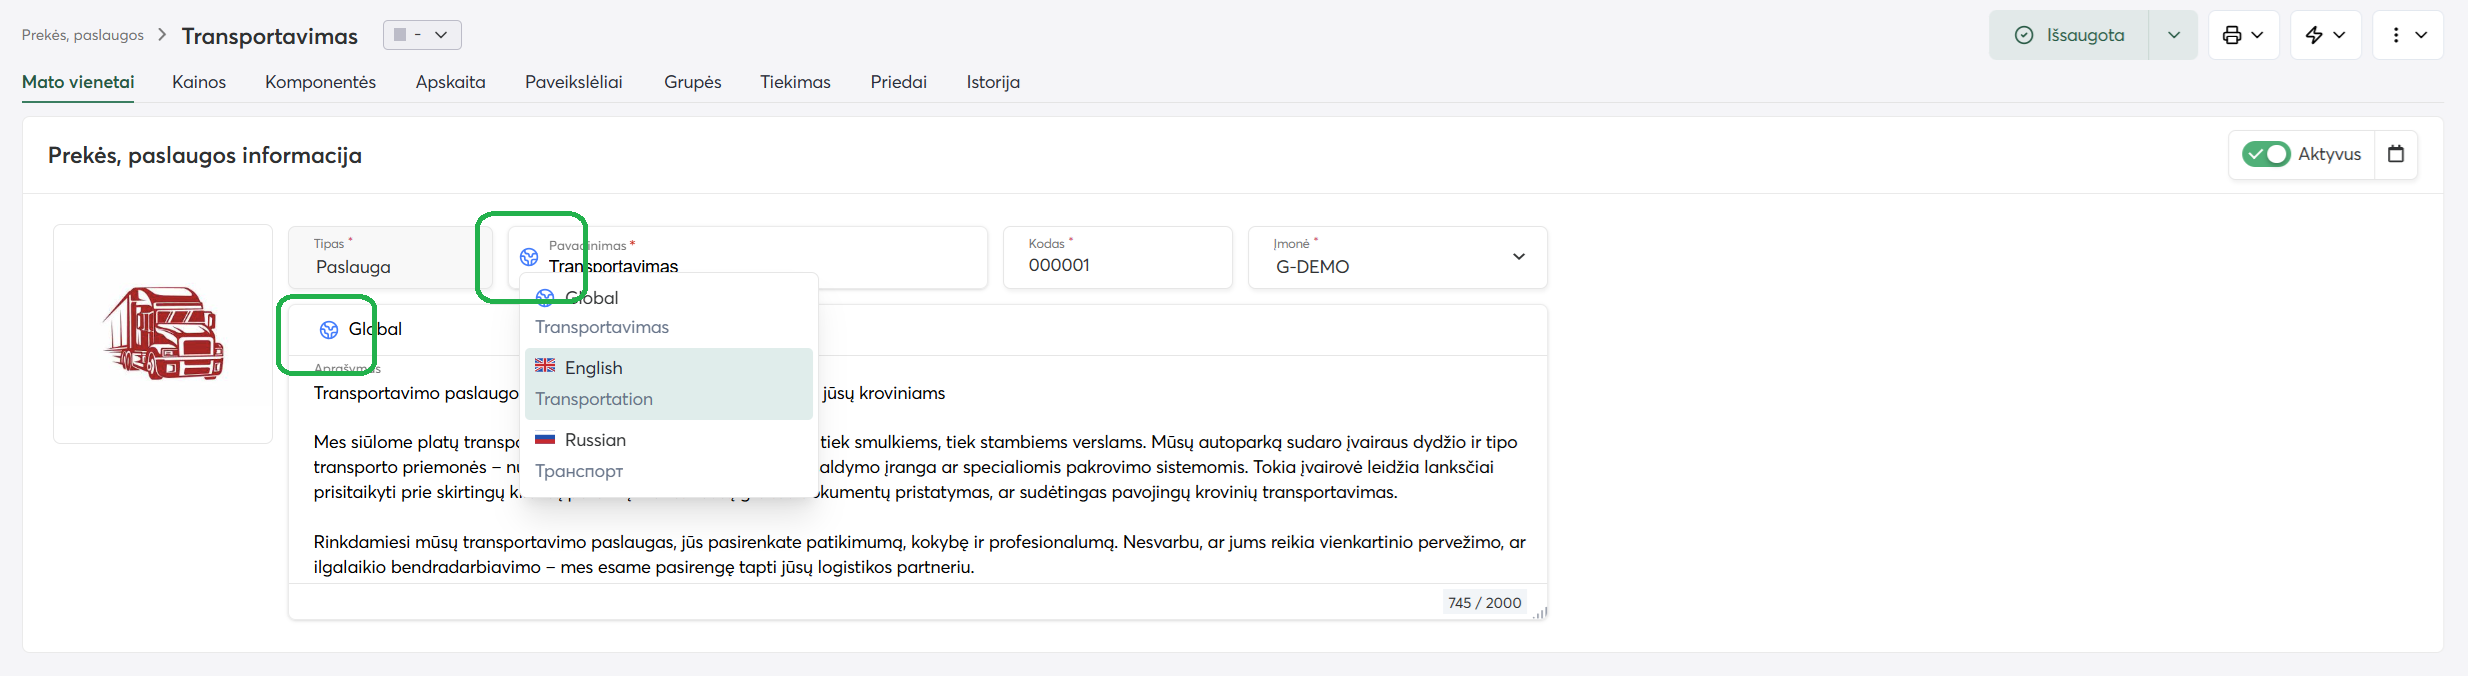Expand the arrow next to Išsaugota
The width and height of the screenshot is (2468, 676).
click(x=2173, y=35)
